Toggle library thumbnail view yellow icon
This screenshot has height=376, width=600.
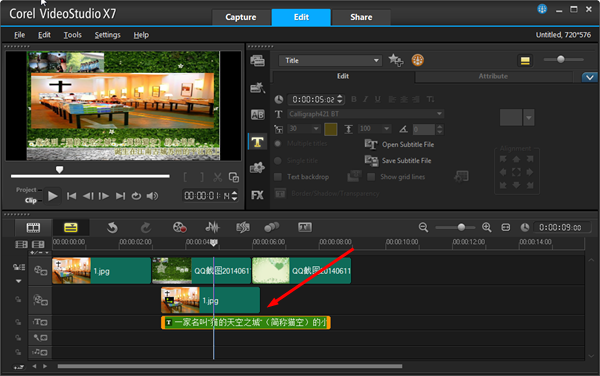tap(525, 60)
